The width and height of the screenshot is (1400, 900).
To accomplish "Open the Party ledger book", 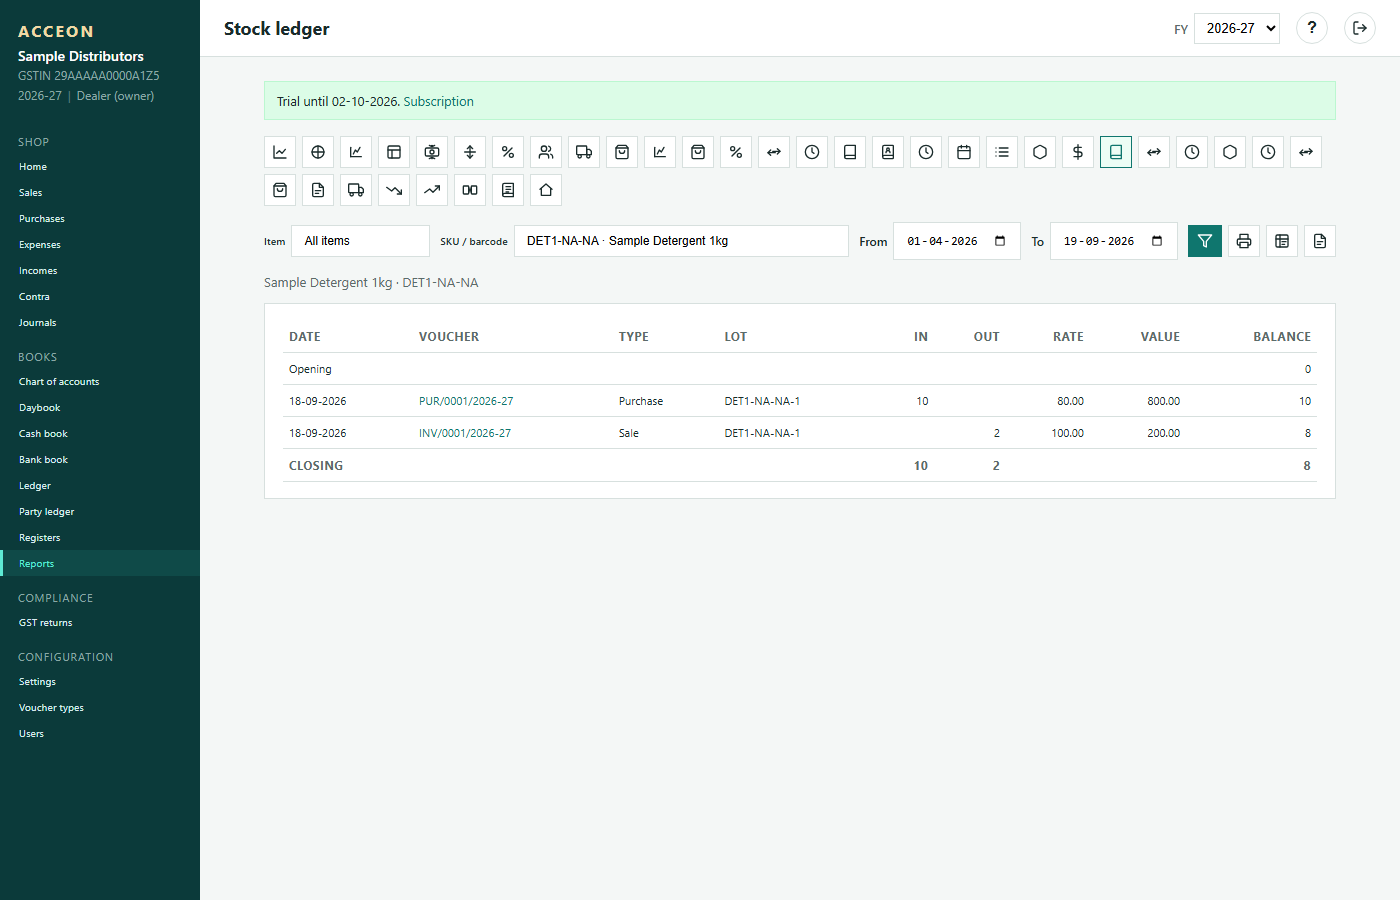I will point(100,512).
